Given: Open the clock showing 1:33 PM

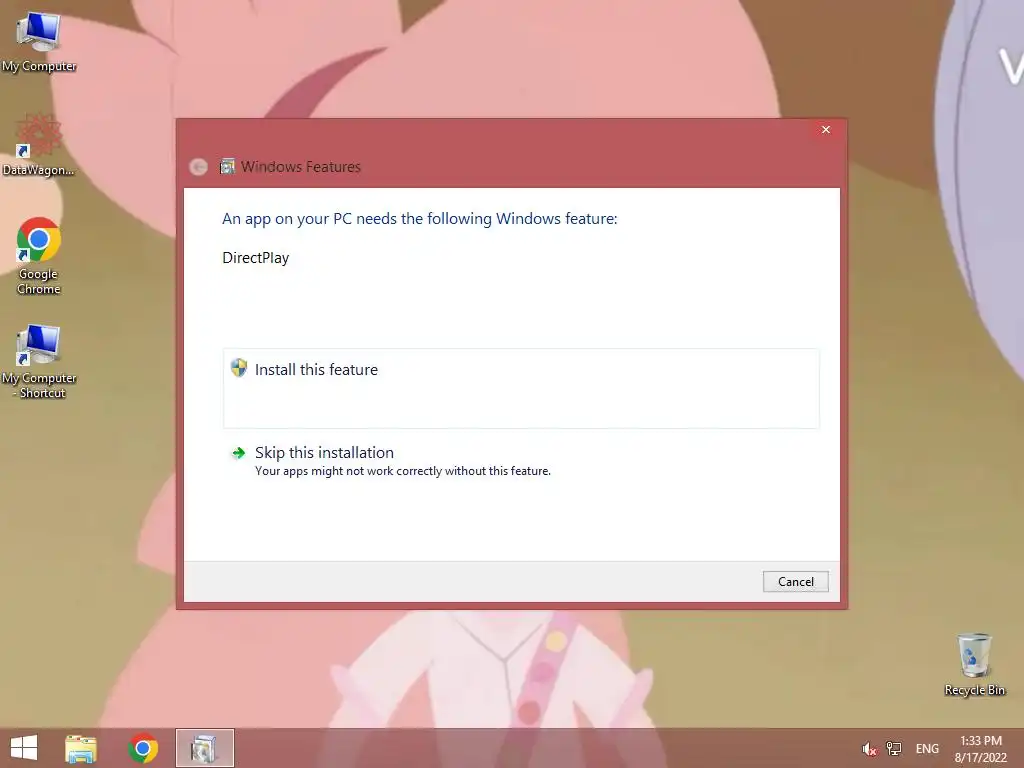Looking at the screenshot, I should point(980,749).
